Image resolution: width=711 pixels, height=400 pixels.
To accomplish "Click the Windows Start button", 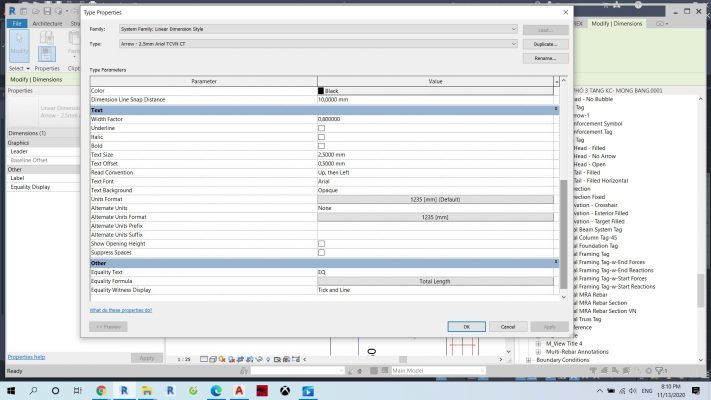I will click(11, 390).
